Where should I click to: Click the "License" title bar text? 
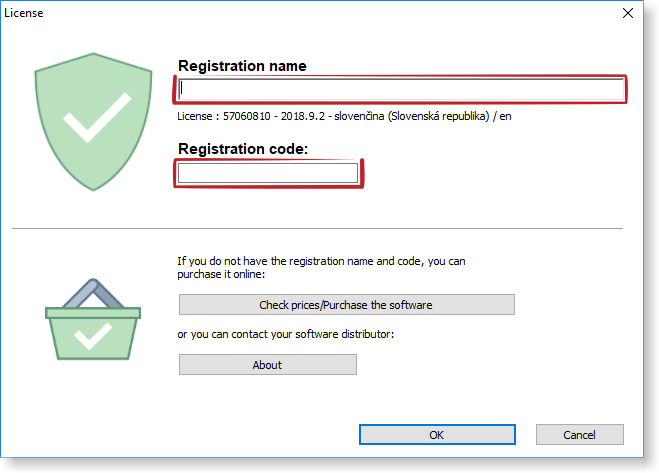(x=23, y=13)
